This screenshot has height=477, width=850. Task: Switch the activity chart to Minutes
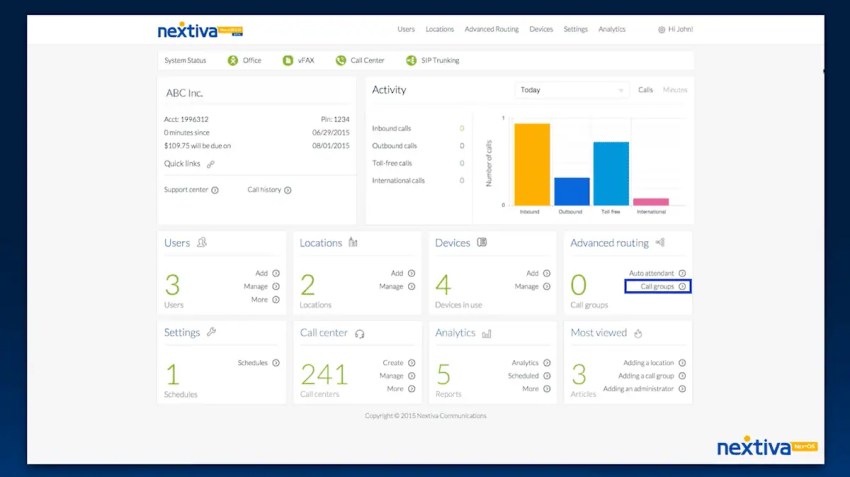click(675, 90)
